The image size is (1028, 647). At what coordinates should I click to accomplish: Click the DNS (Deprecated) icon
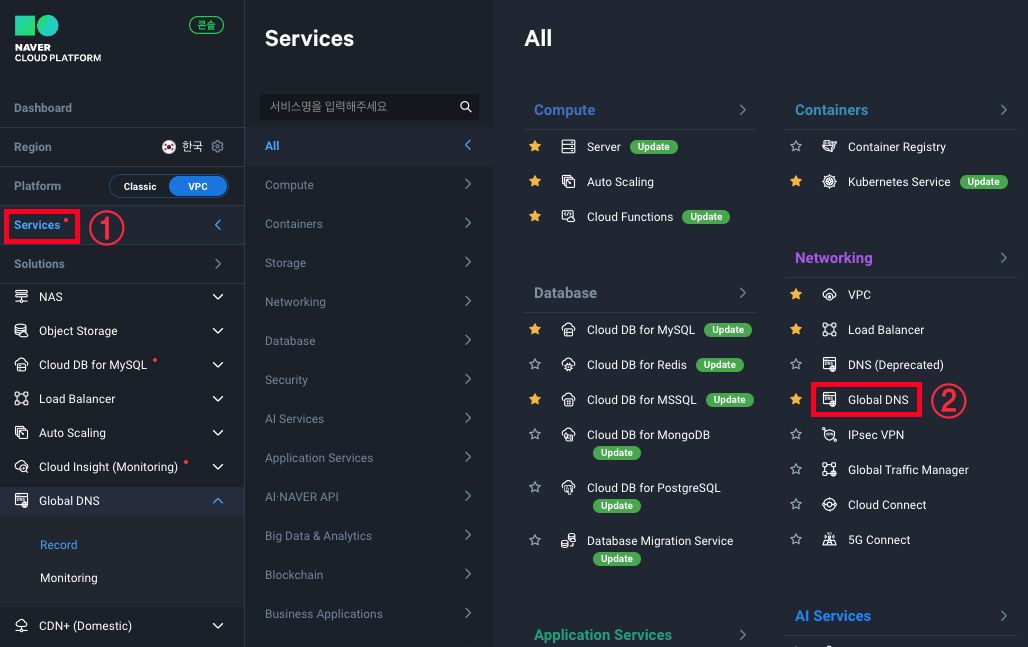coord(829,364)
